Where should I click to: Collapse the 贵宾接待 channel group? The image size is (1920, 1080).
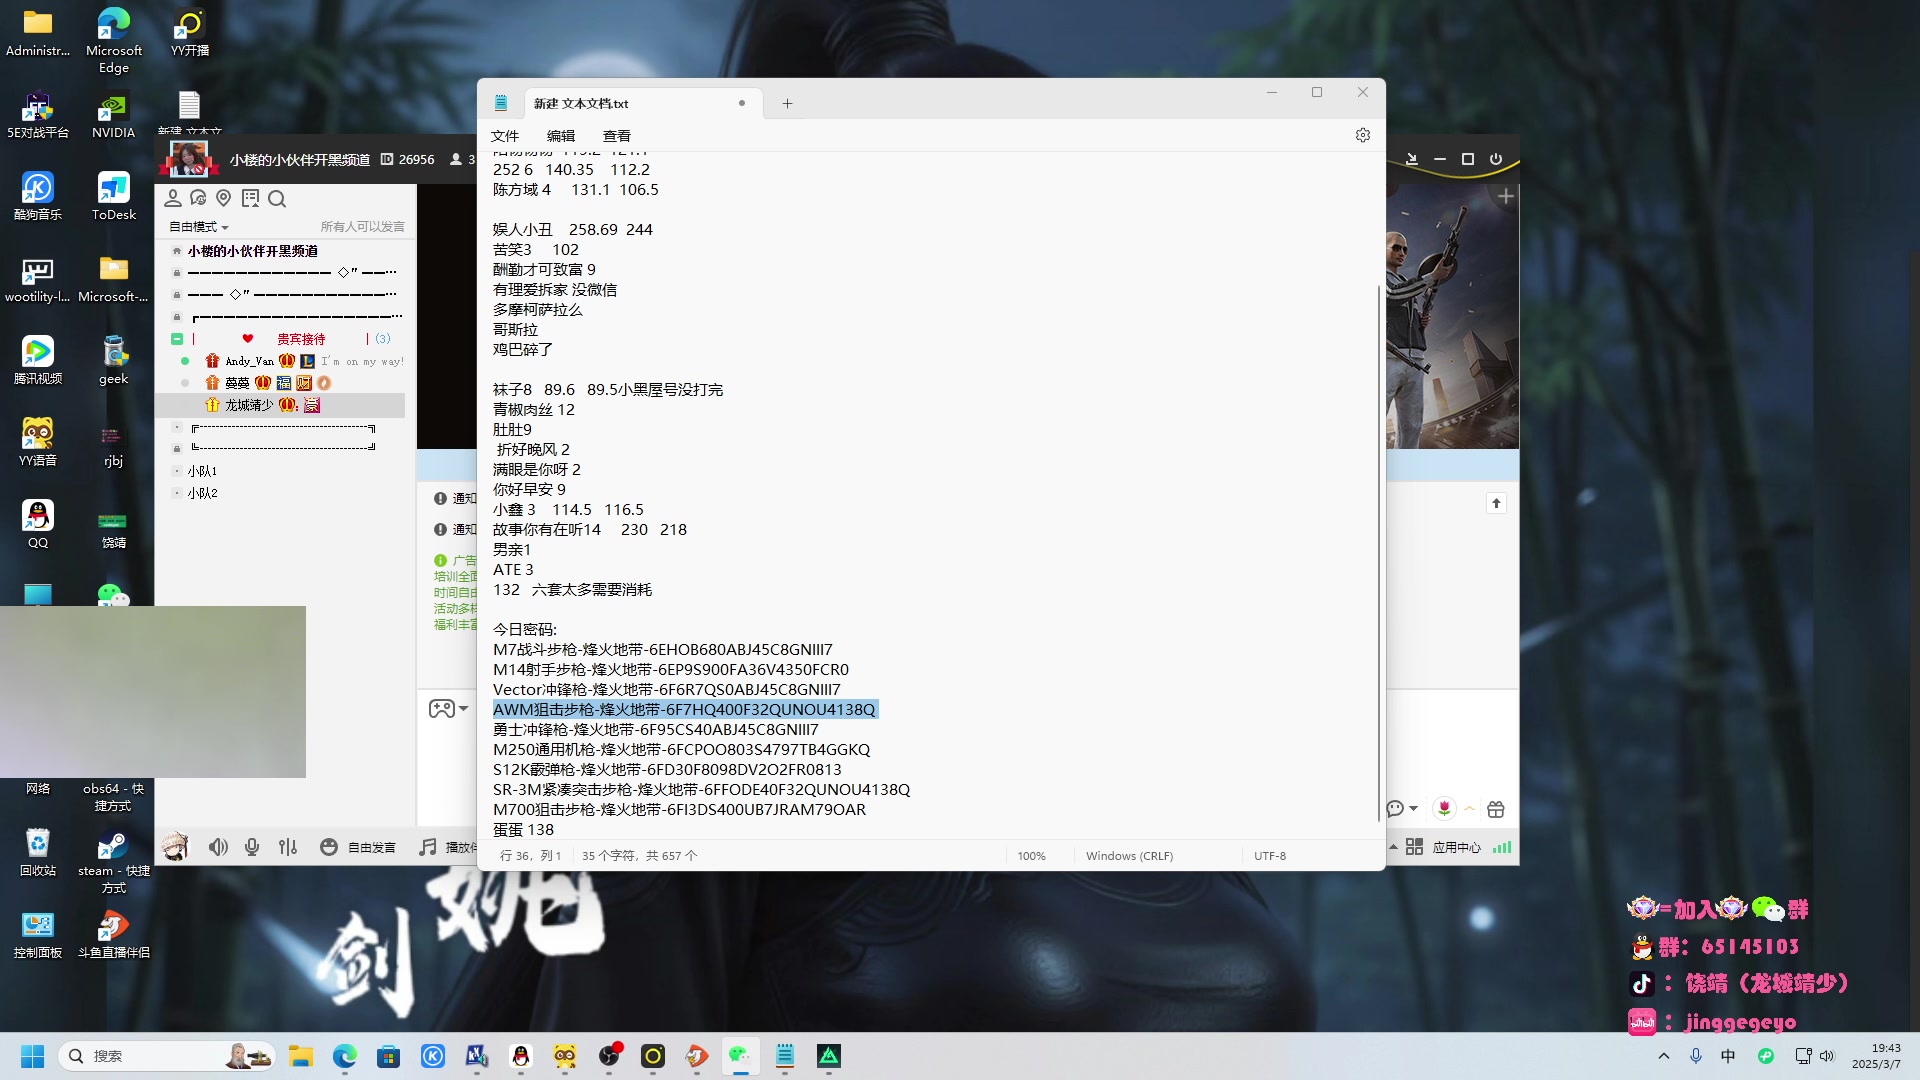click(177, 339)
